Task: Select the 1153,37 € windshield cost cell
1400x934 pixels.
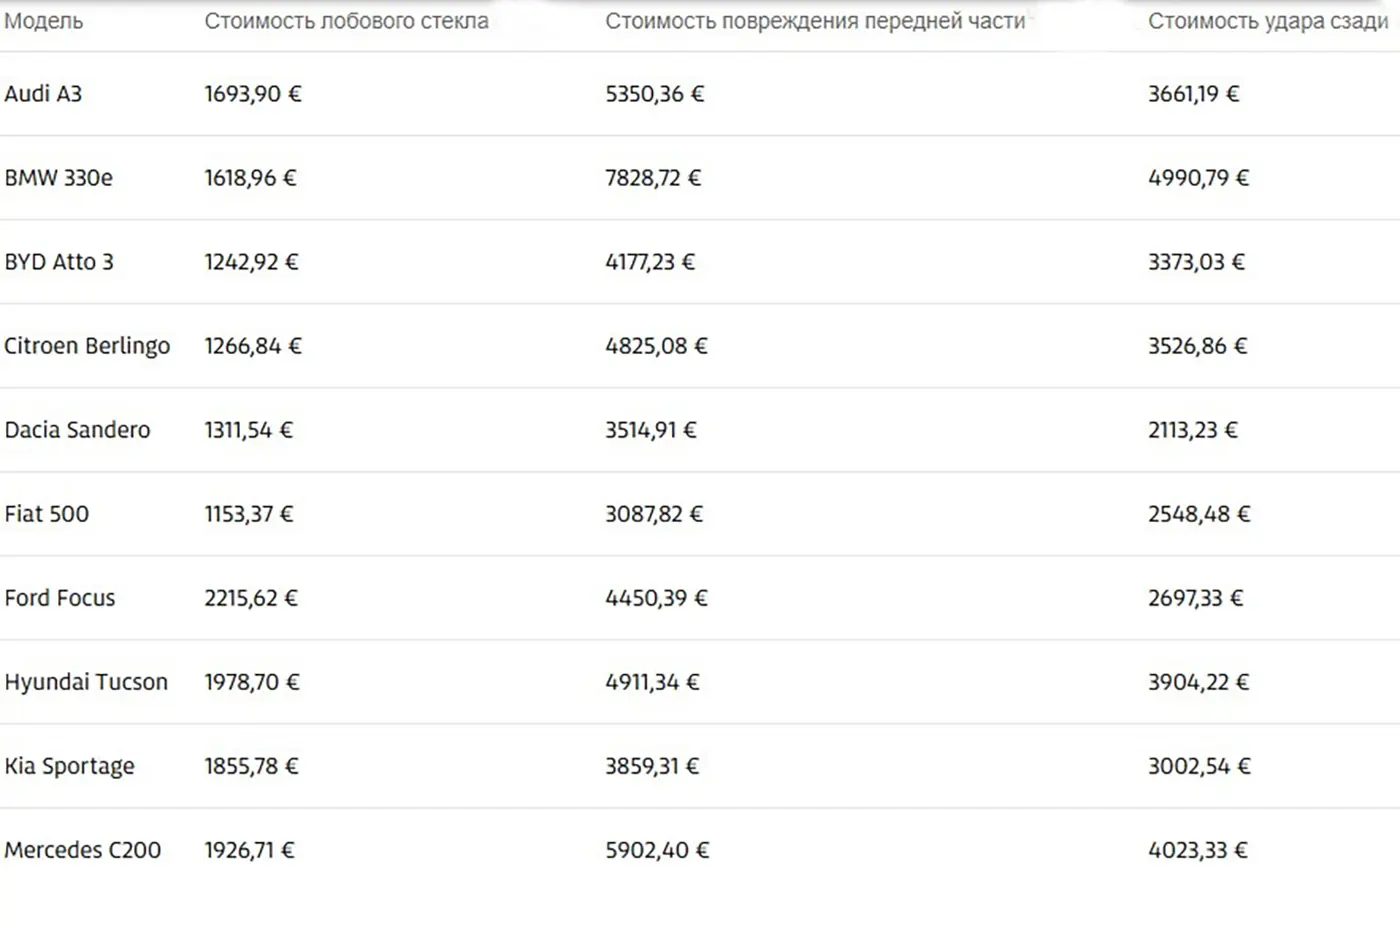Action: 249,514
